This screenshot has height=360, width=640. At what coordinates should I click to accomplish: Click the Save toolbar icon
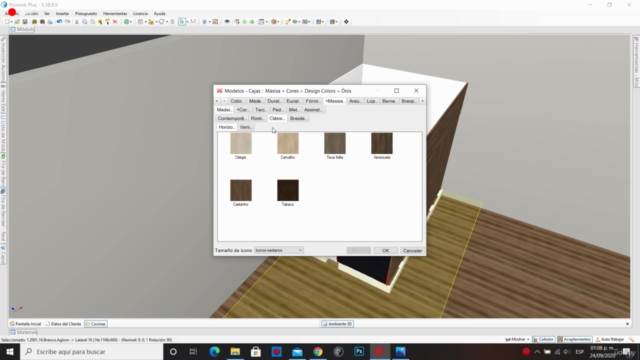coord(25,22)
